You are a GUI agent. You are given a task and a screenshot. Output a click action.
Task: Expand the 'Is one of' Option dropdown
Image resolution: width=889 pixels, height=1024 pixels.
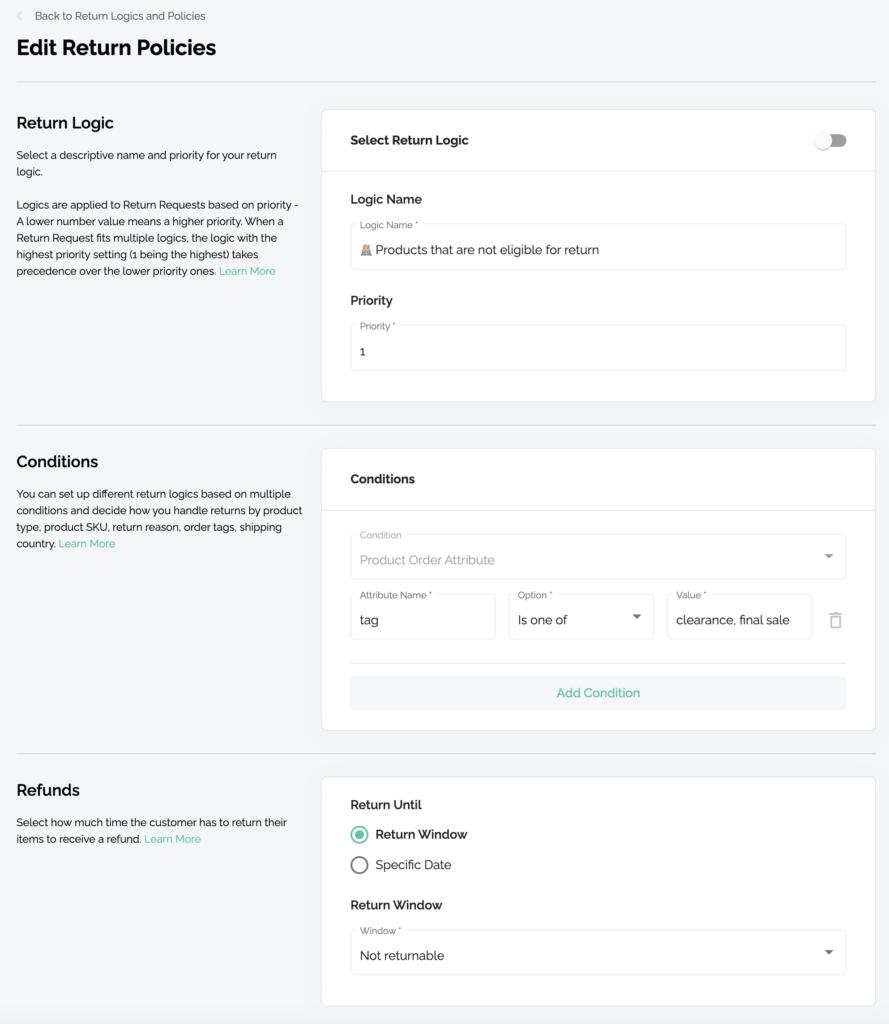(x=580, y=619)
